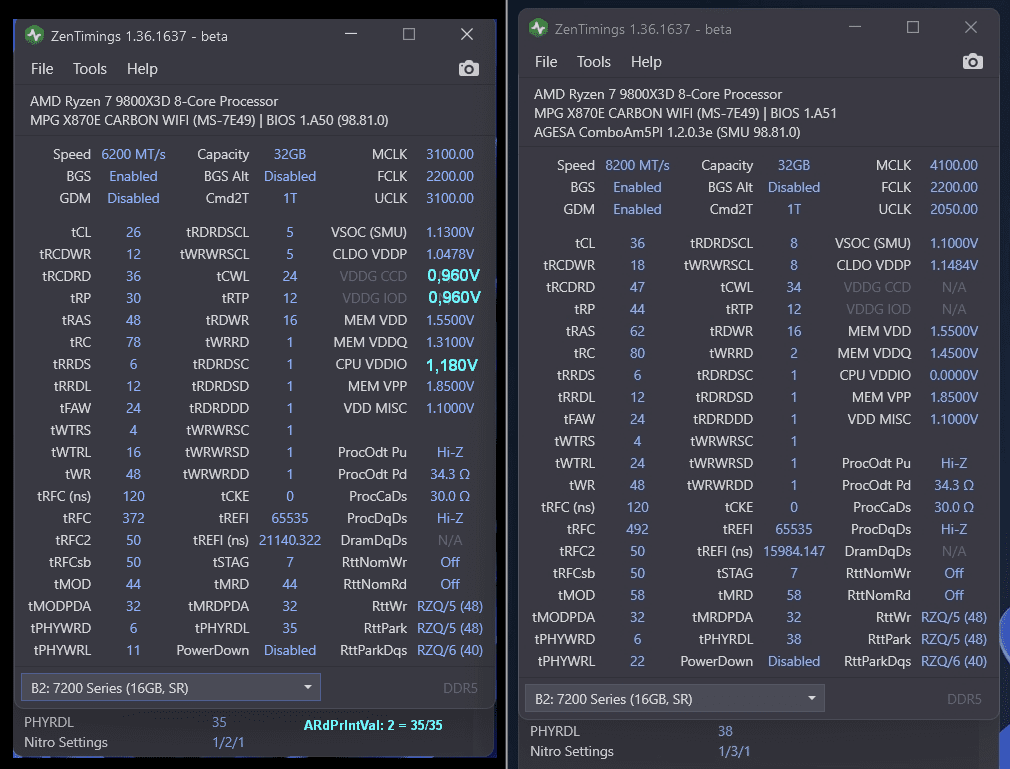Viewport: 1010px width, 769px height.
Task: Select the 6200 MT/s speed value in left window
Action: coord(133,155)
